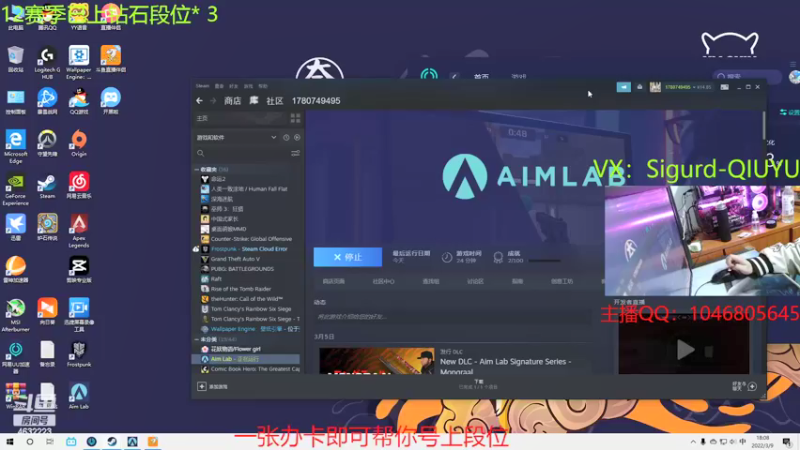Image resolution: width=800 pixels, height=450 pixels.
Task: Open the 下载 downloads bar at the bottom
Action: (478, 384)
